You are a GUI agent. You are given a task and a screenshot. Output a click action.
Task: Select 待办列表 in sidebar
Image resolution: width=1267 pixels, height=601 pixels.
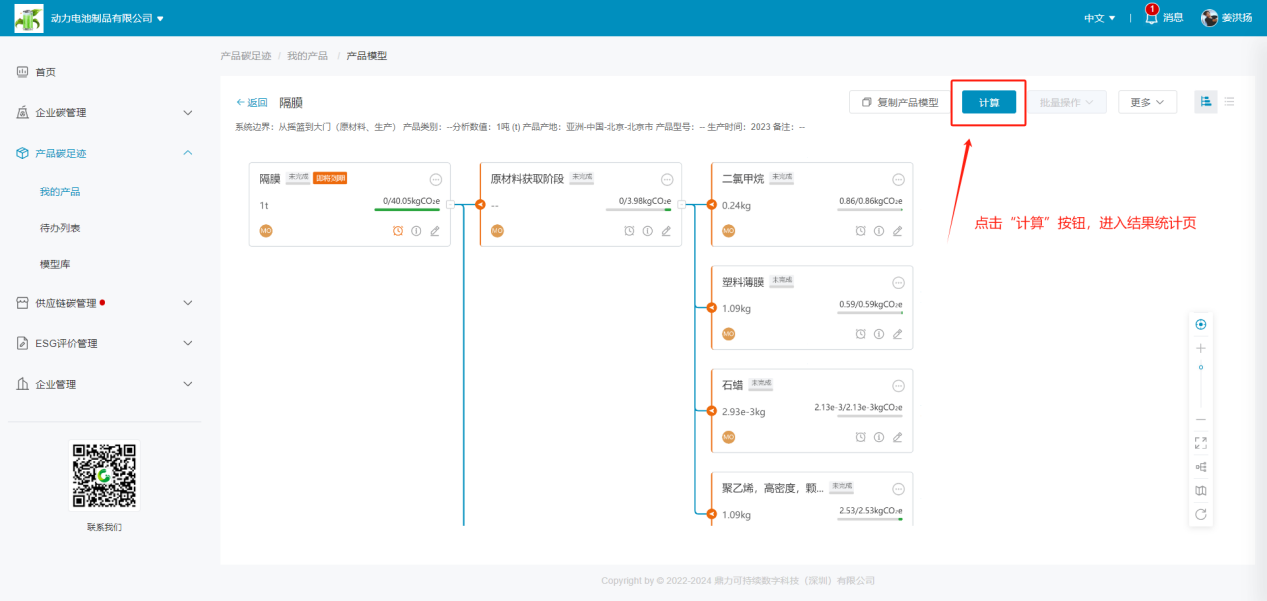coord(60,228)
